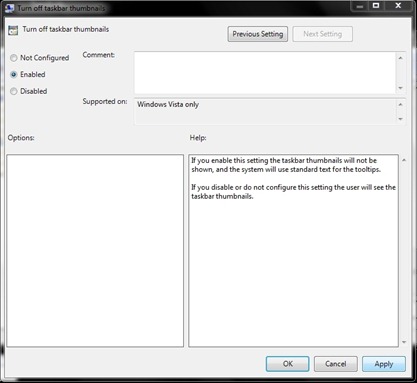Click the 'Supported on:' label

point(105,102)
